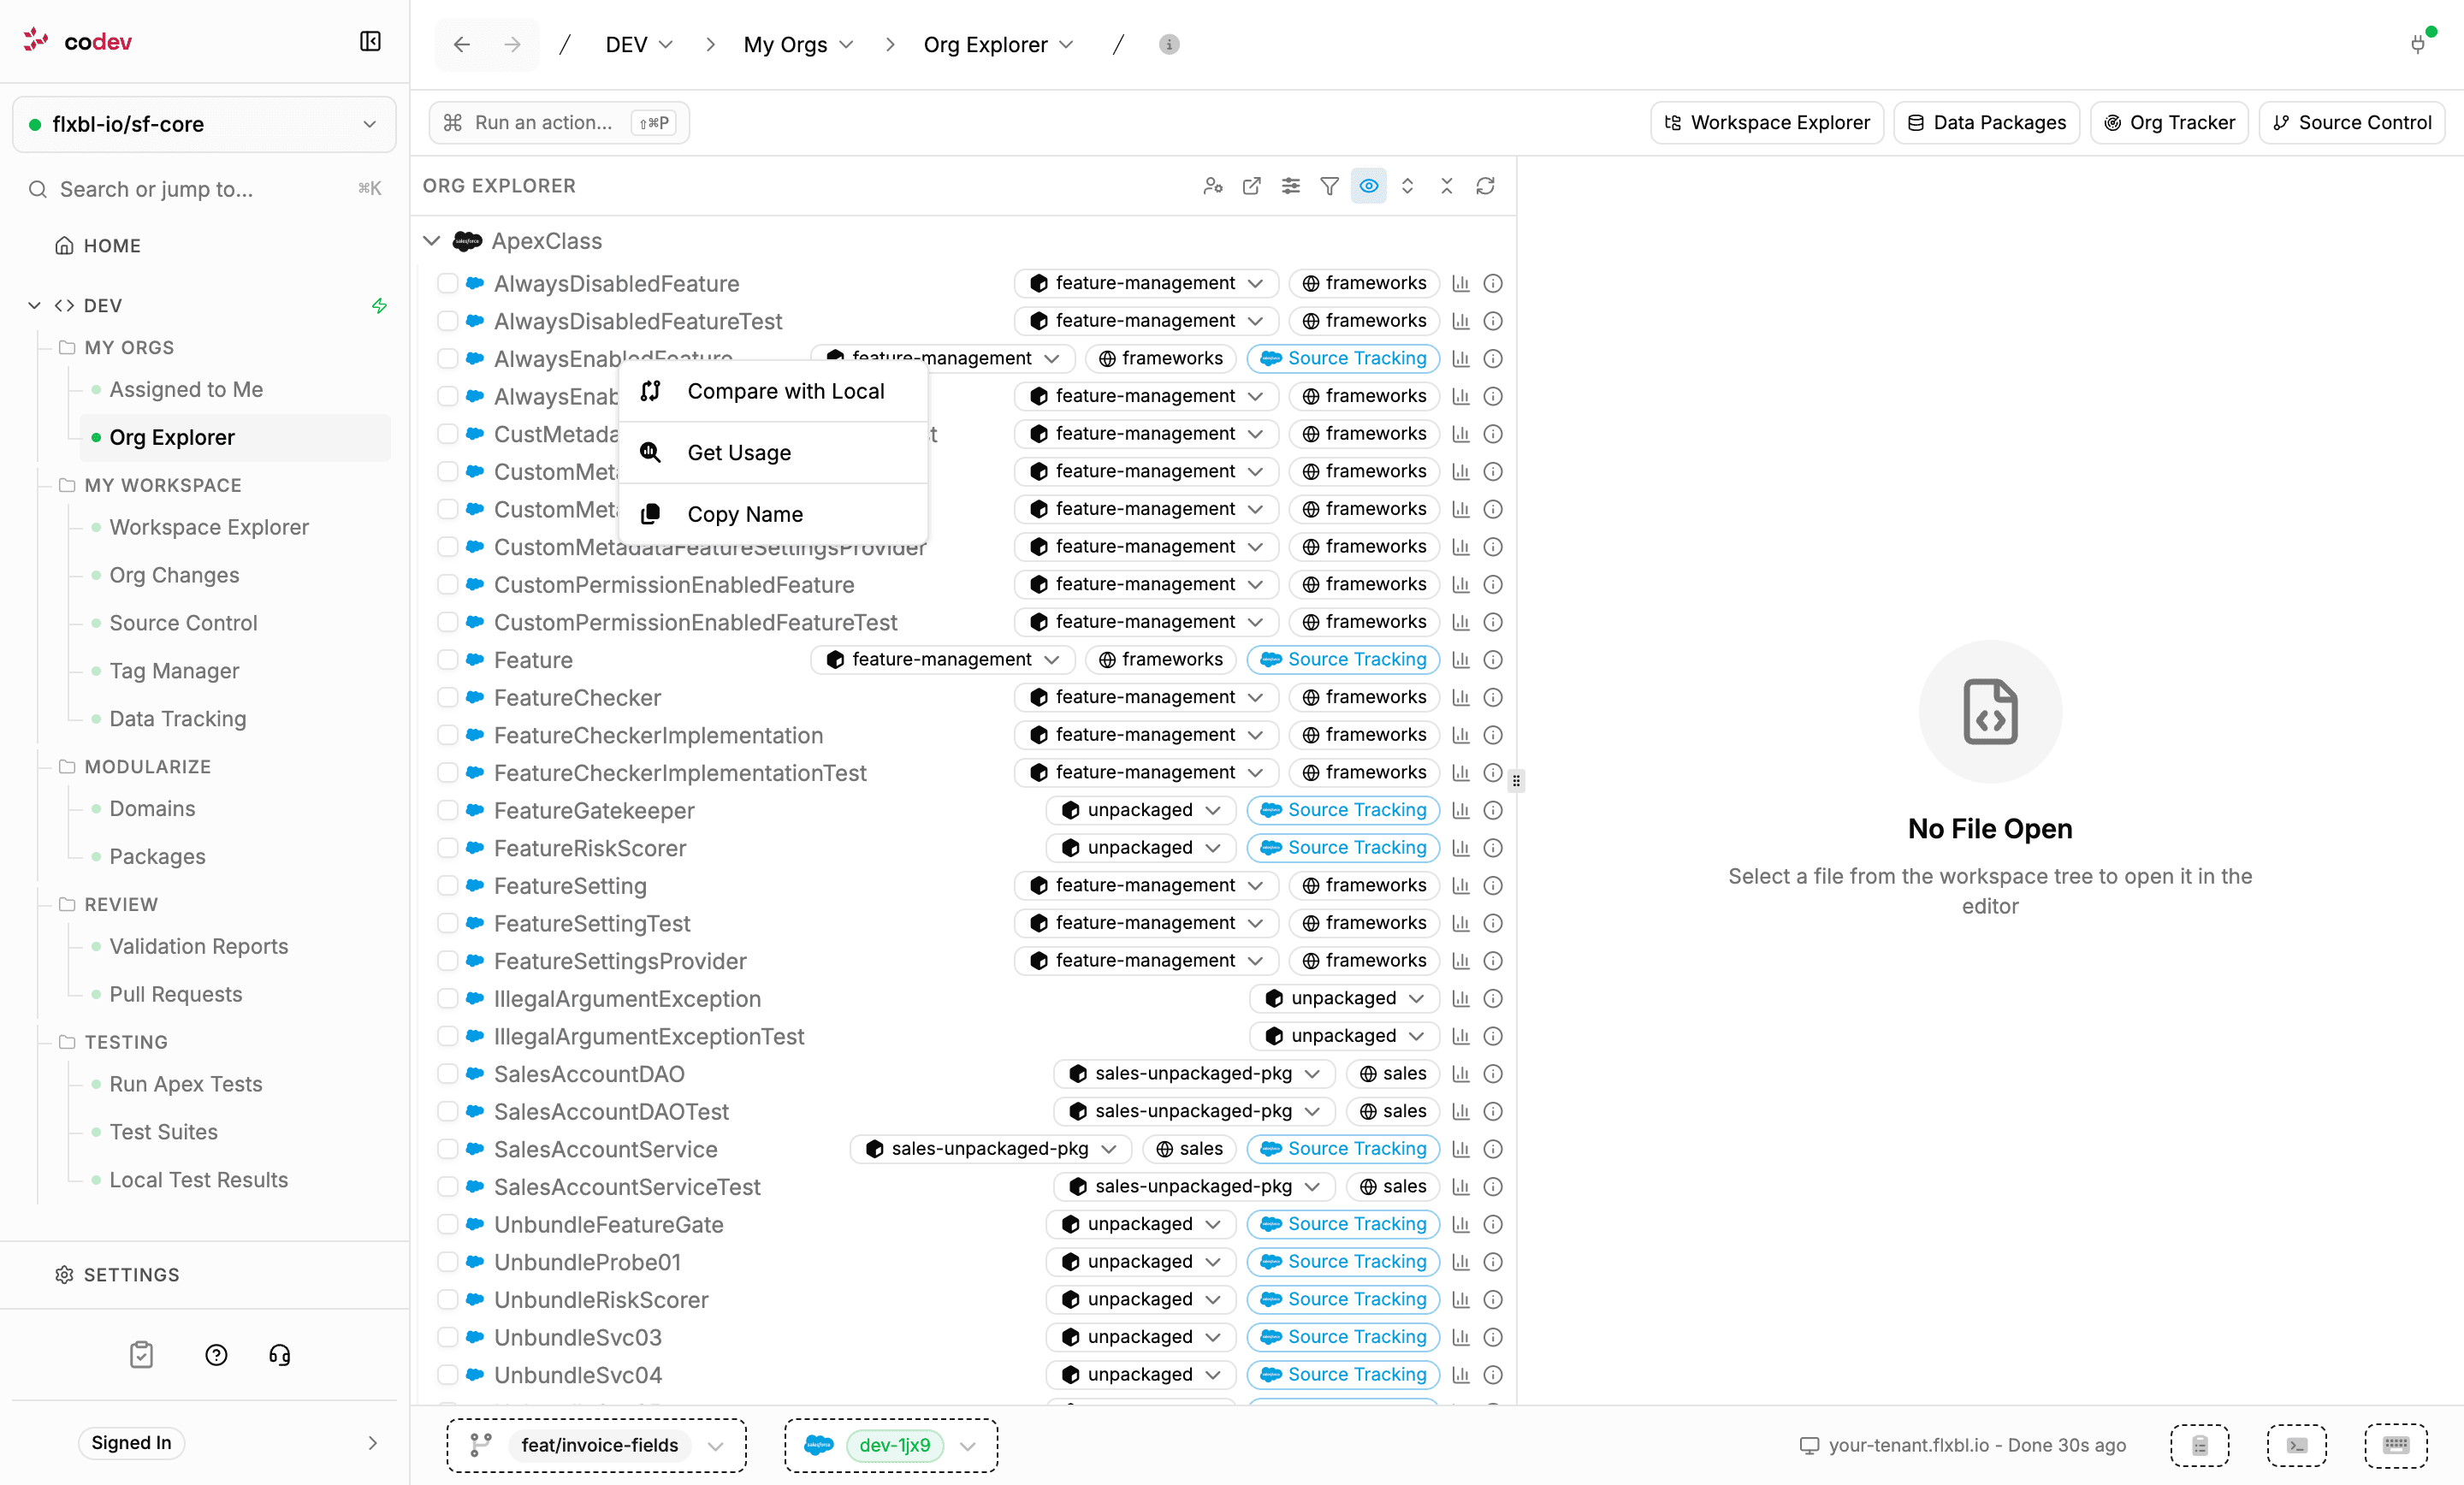2464x1485 pixels.
Task: Check the UnbundleProbe01 checkbox
Action: (x=447, y=1262)
